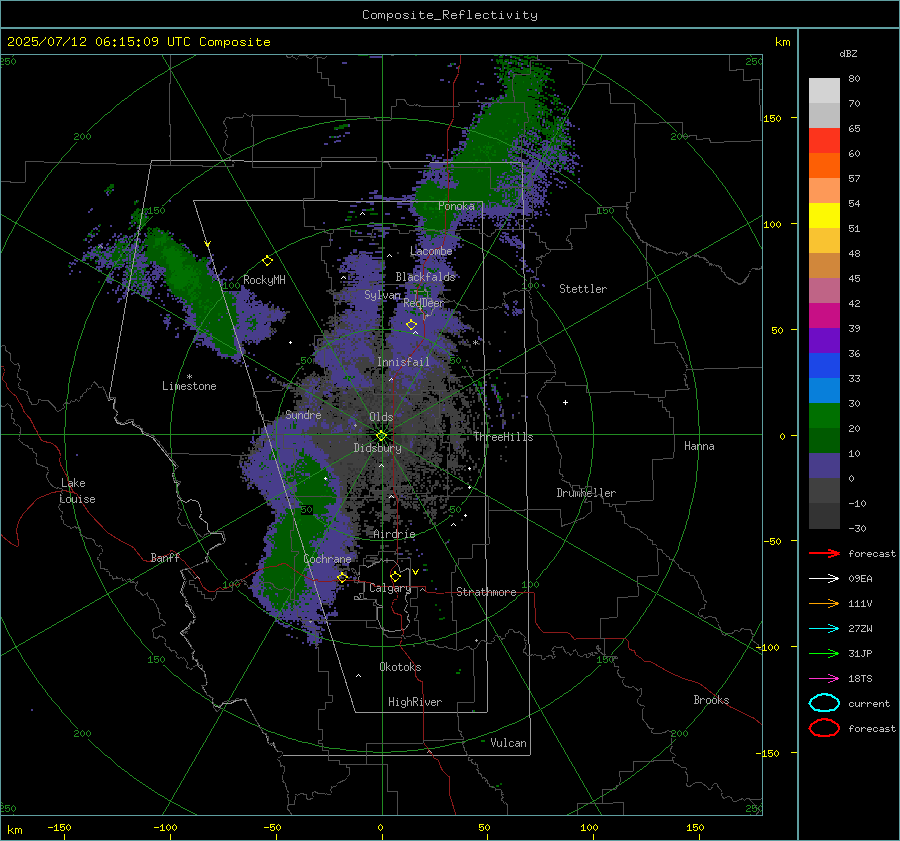This screenshot has width=900, height=841.
Task: Click the Vulcan city label
Action: (x=508, y=743)
